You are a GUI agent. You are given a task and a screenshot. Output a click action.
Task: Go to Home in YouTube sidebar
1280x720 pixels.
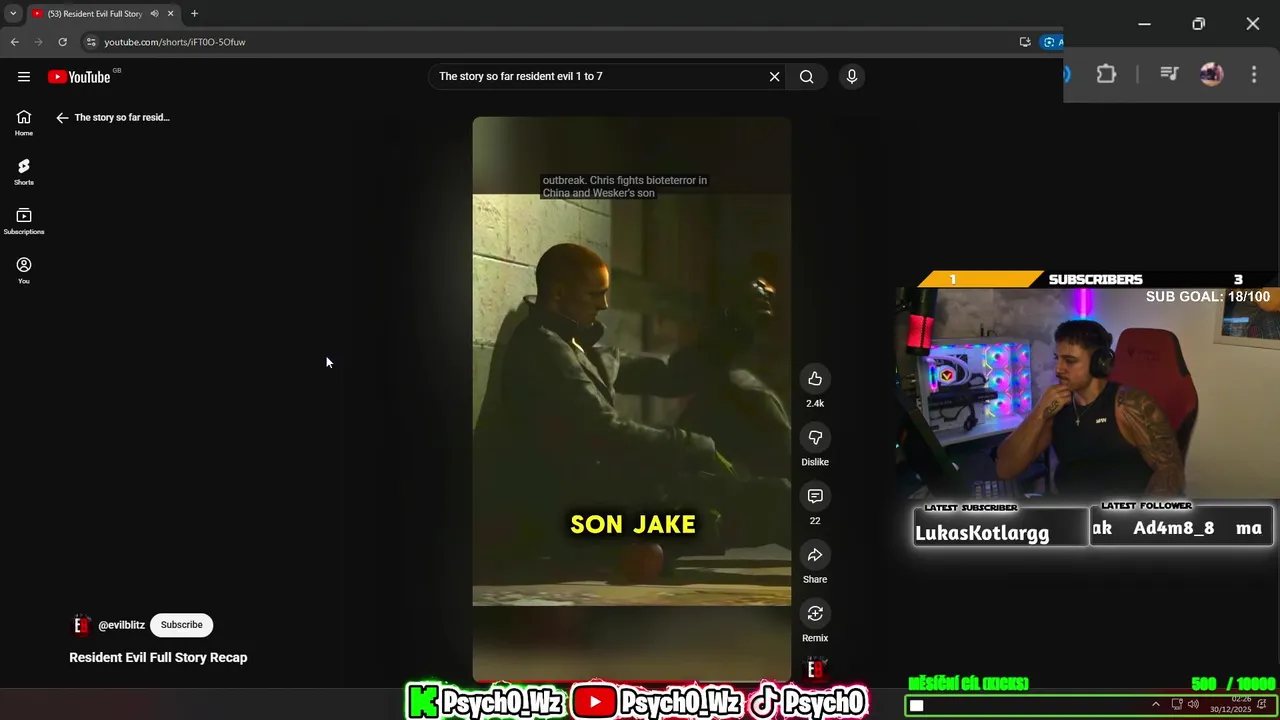point(24,123)
